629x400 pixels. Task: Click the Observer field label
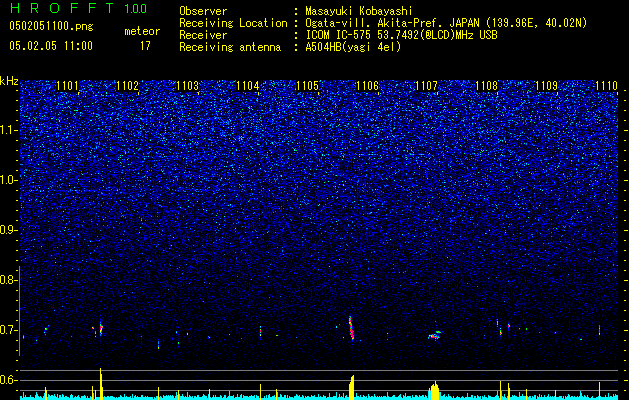(203, 12)
